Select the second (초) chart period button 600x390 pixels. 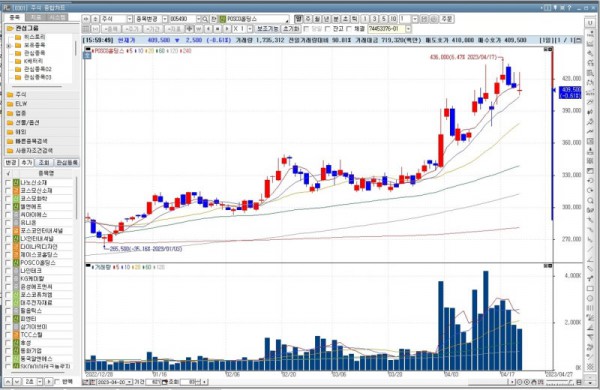[x=345, y=19]
